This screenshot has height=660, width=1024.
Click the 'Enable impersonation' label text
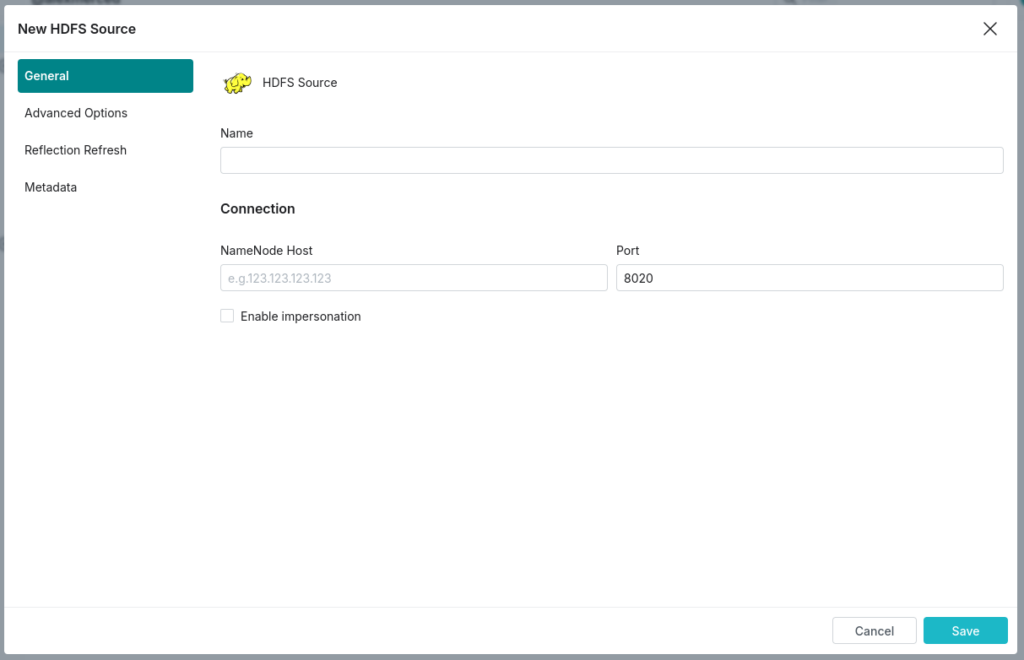coord(300,317)
